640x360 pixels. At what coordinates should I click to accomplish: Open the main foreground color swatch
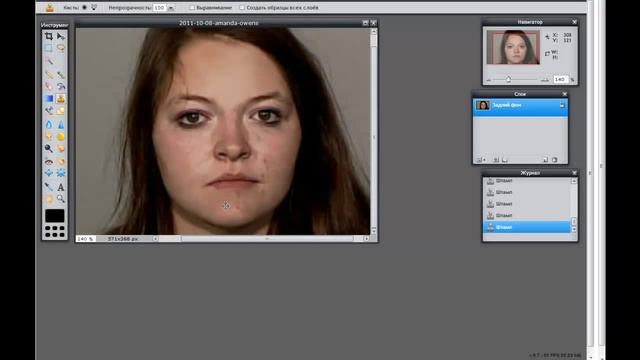55,216
